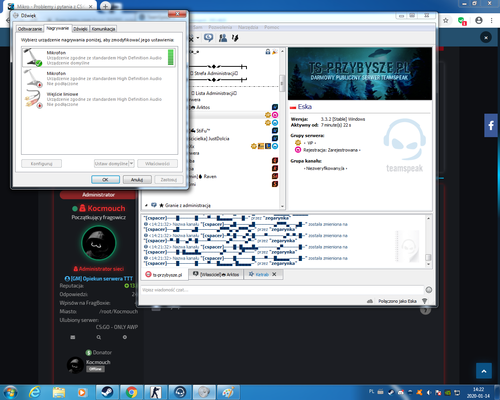Screen dimensions: 500x400
Task: Click the ts-przybysze.pl server banner
Action: (x=360, y=73)
